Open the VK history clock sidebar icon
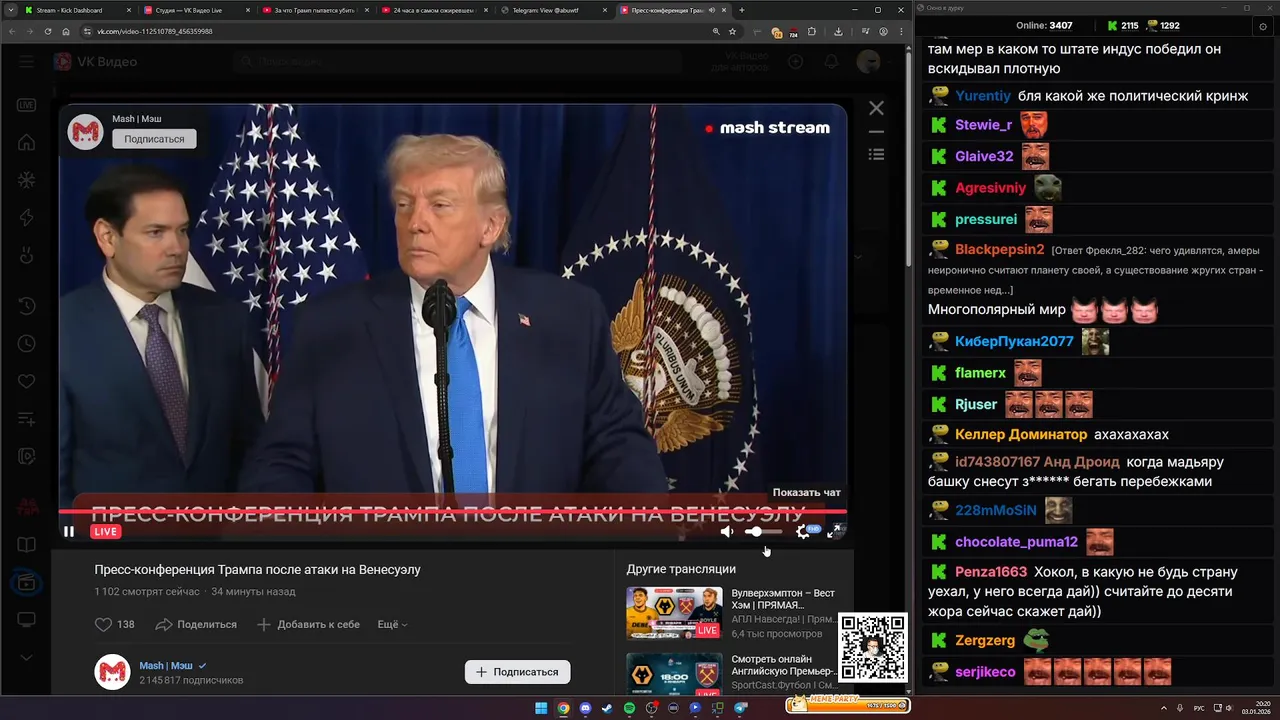The width and height of the screenshot is (1280, 720). coord(26,305)
